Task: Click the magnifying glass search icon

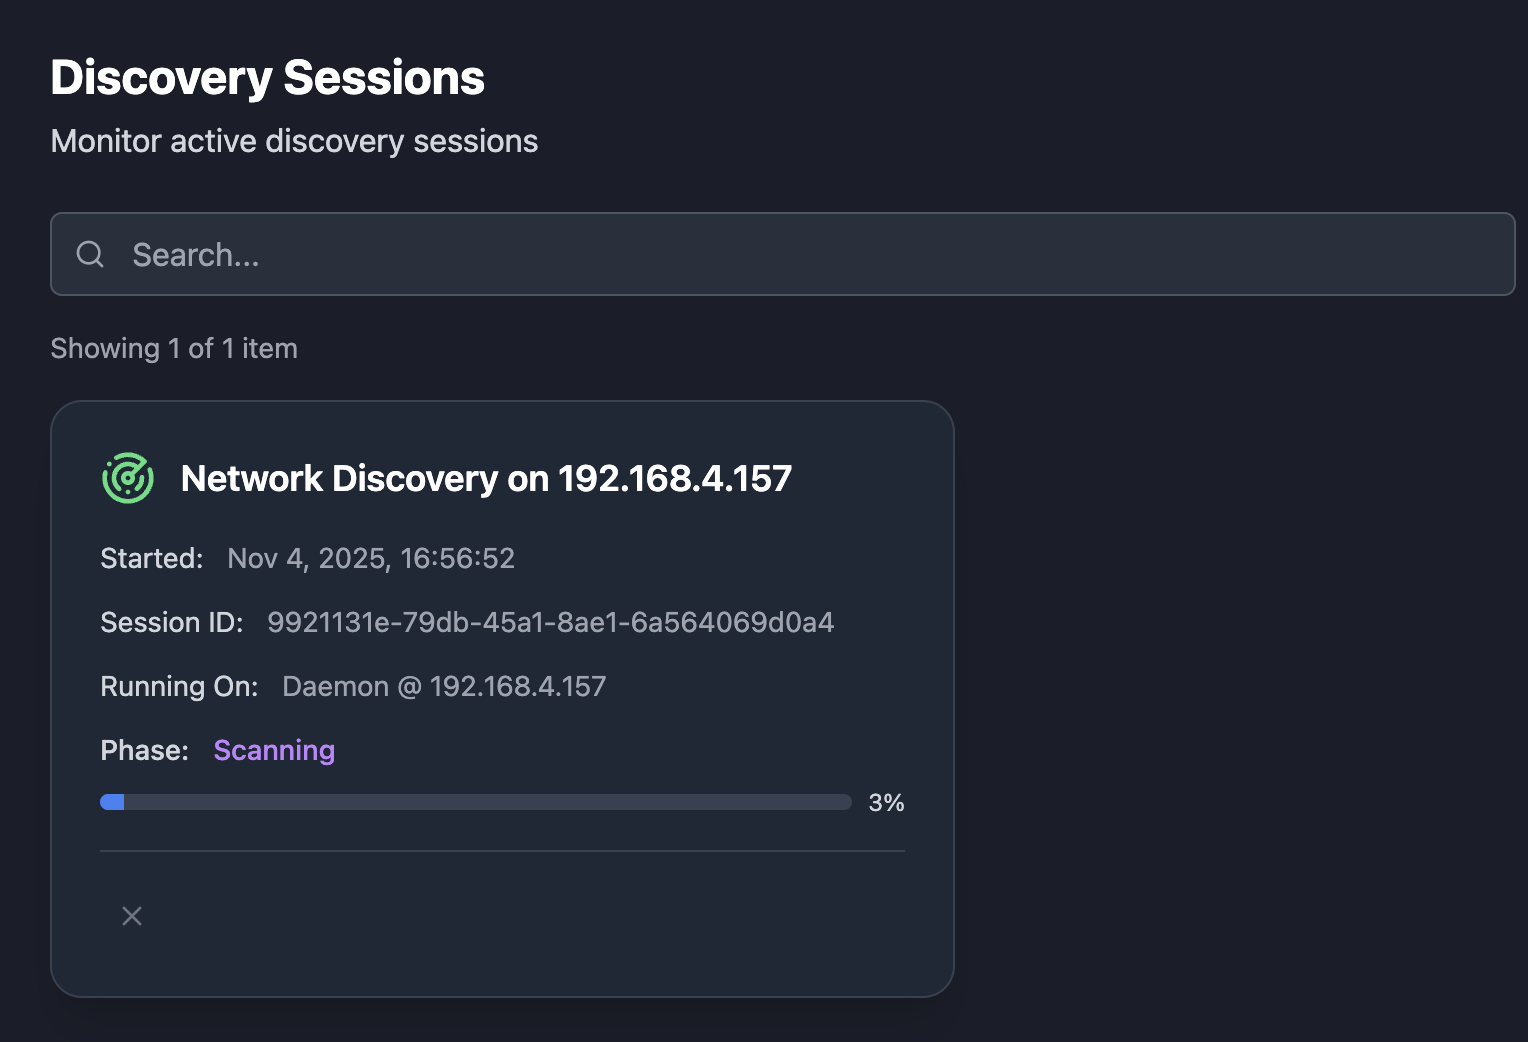Action: click(90, 254)
